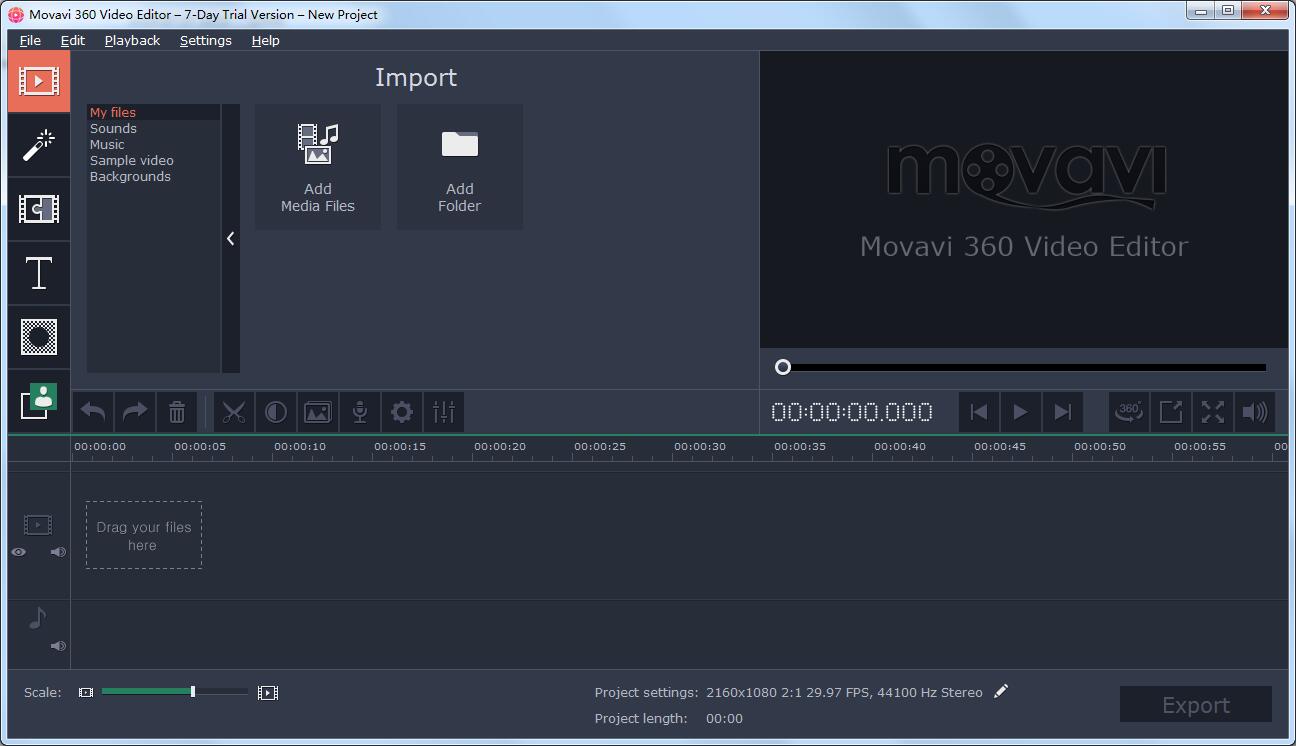Edit project settings with the pencil icon
This screenshot has height=746, width=1296.
1001,691
